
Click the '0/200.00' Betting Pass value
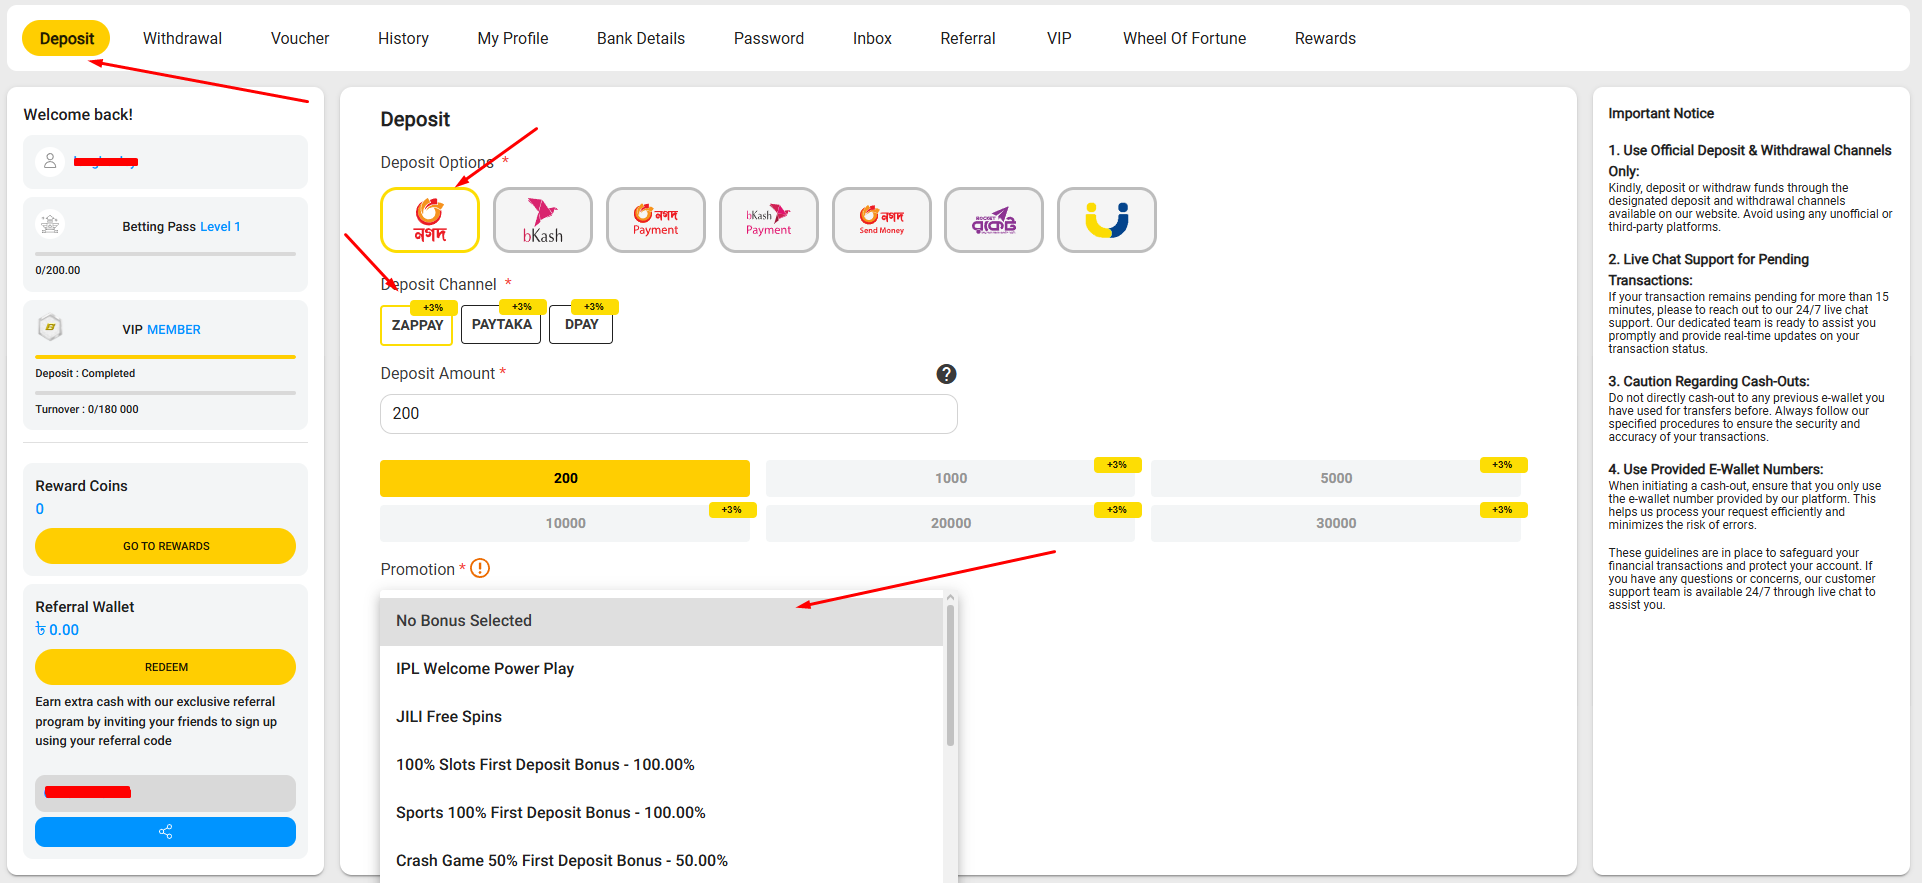coord(58,270)
